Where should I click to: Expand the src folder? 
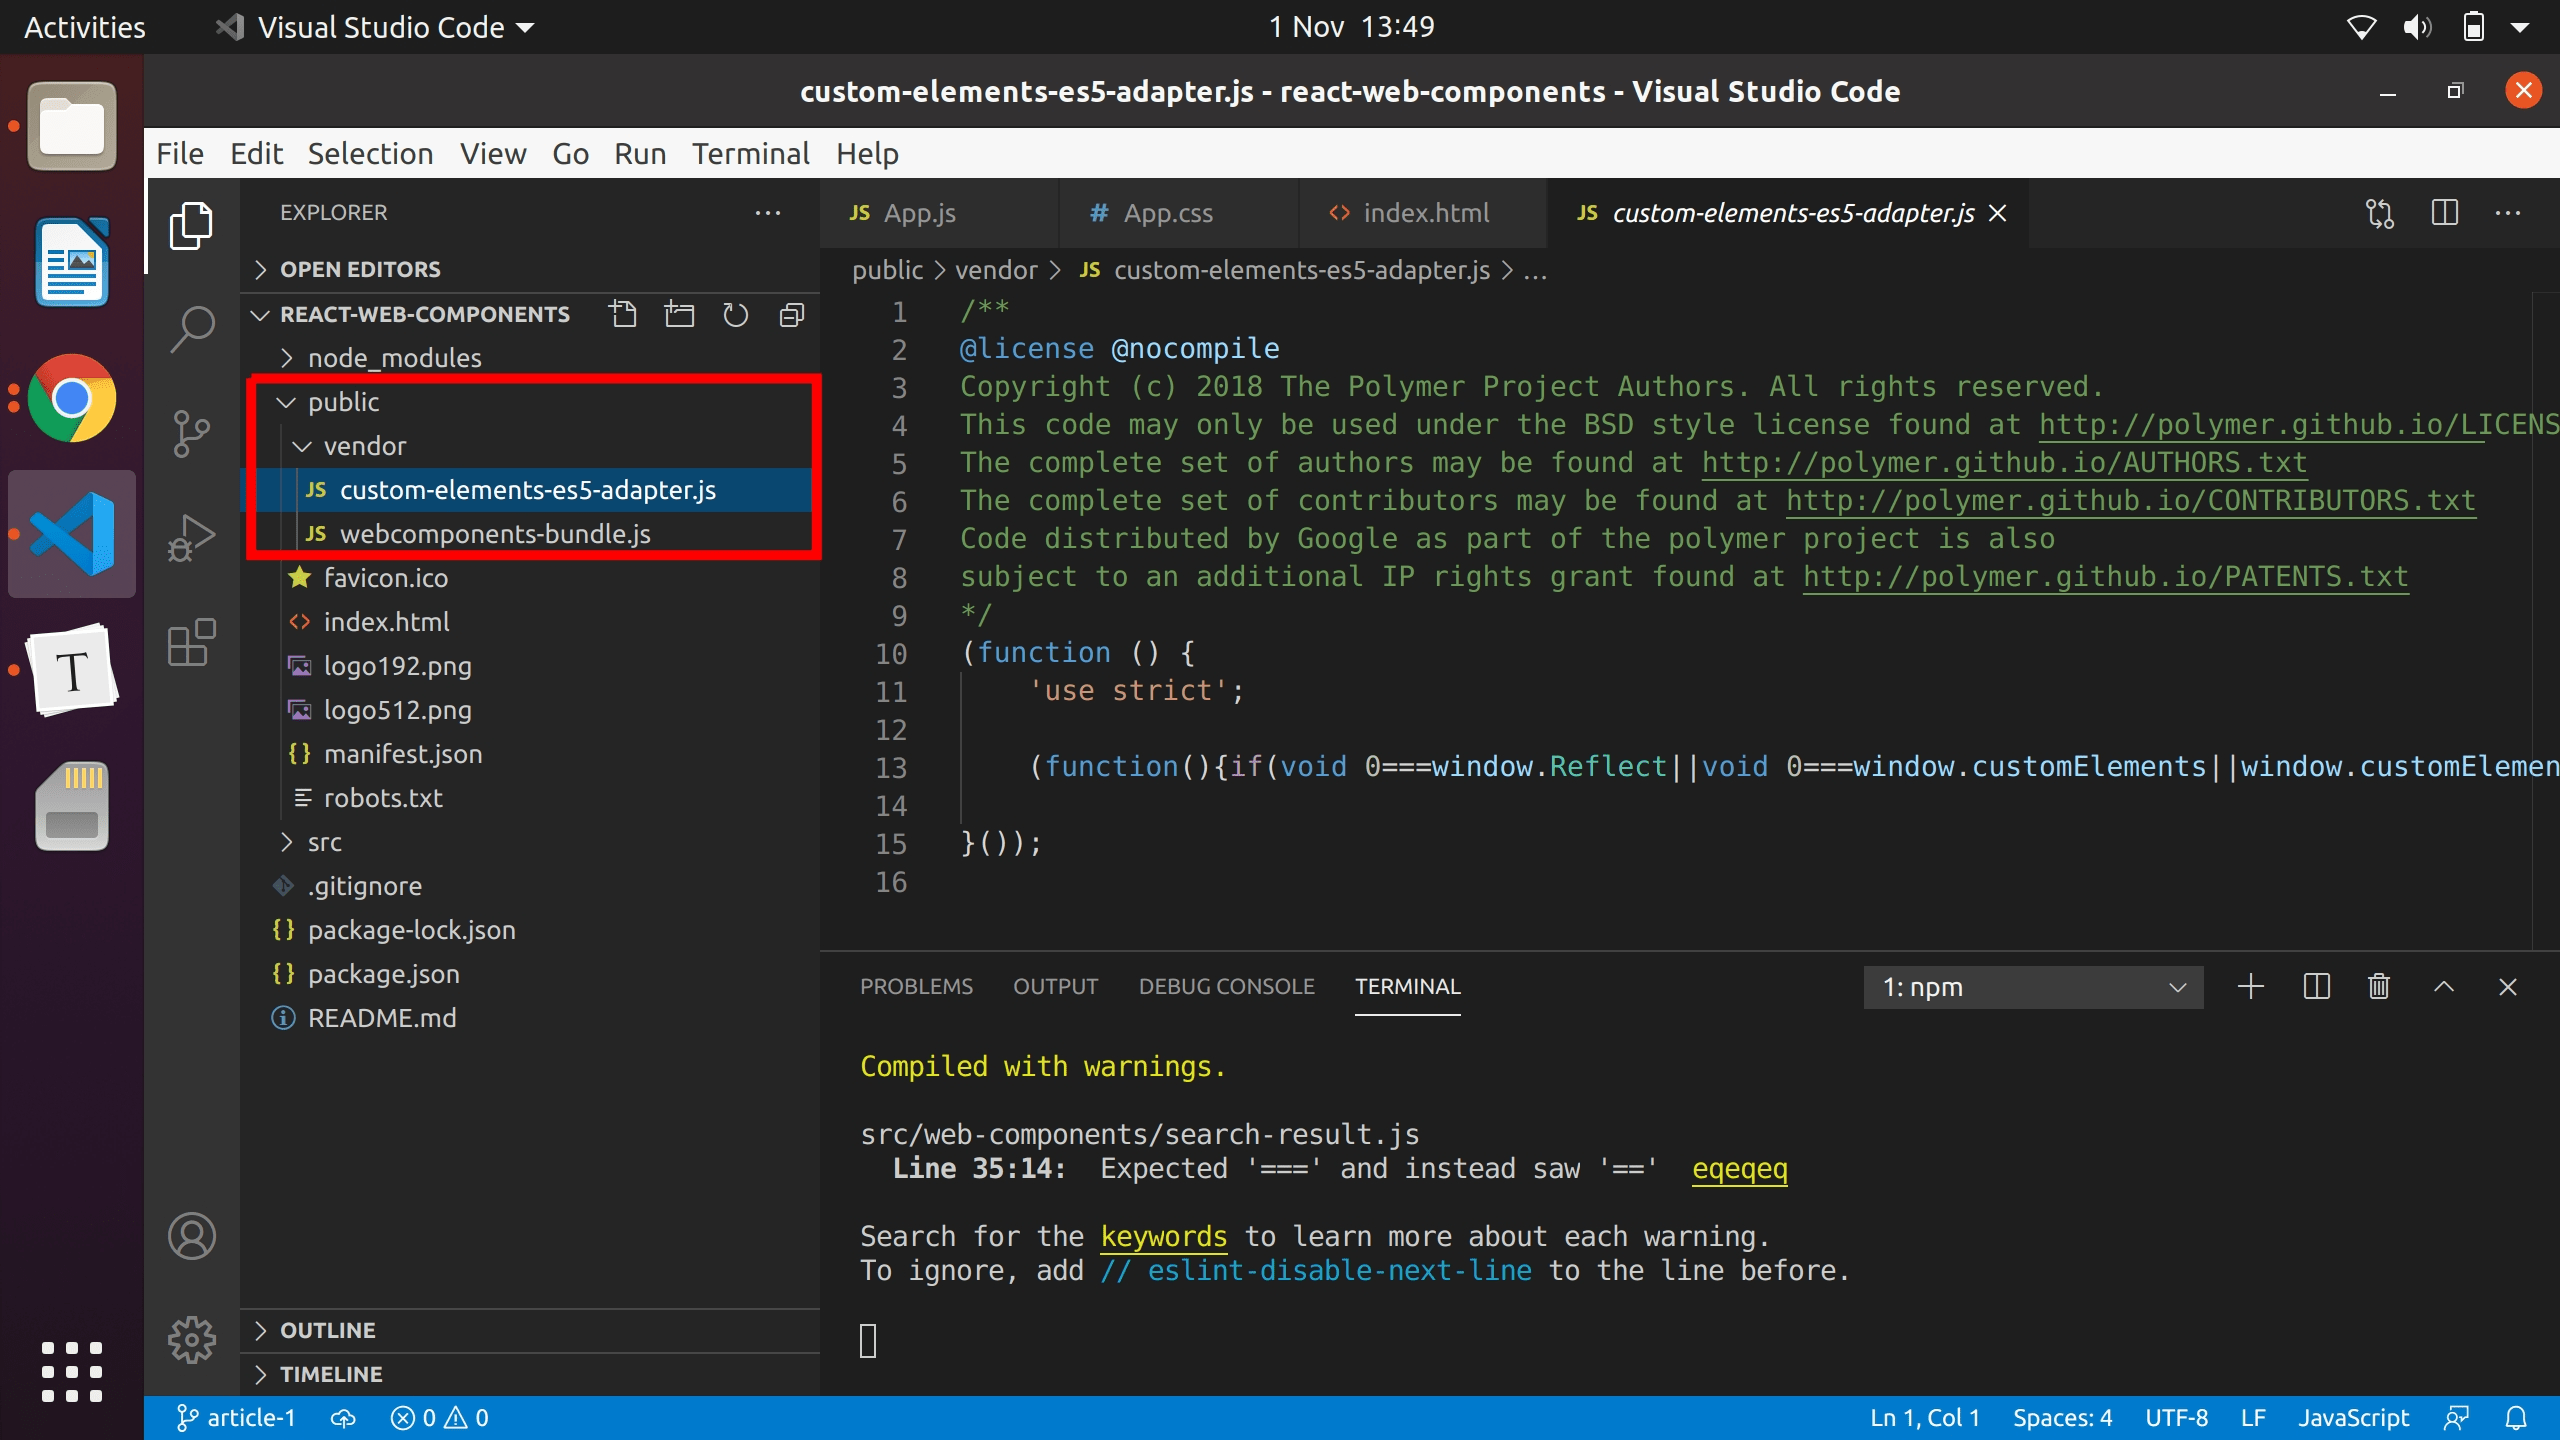click(x=326, y=841)
